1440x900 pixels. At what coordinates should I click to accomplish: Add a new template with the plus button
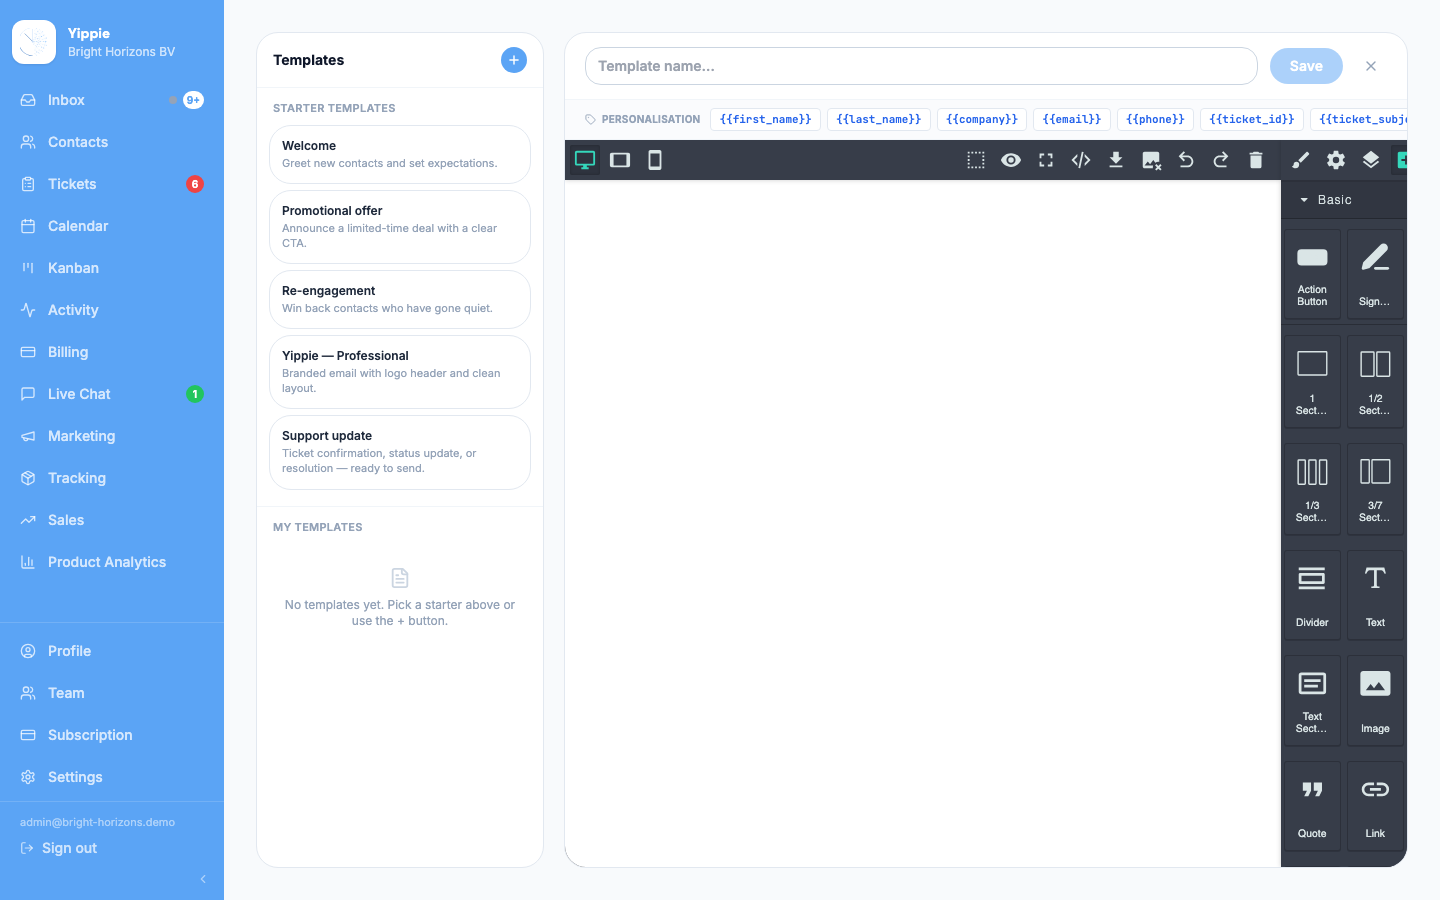pyautogui.click(x=514, y=60)
